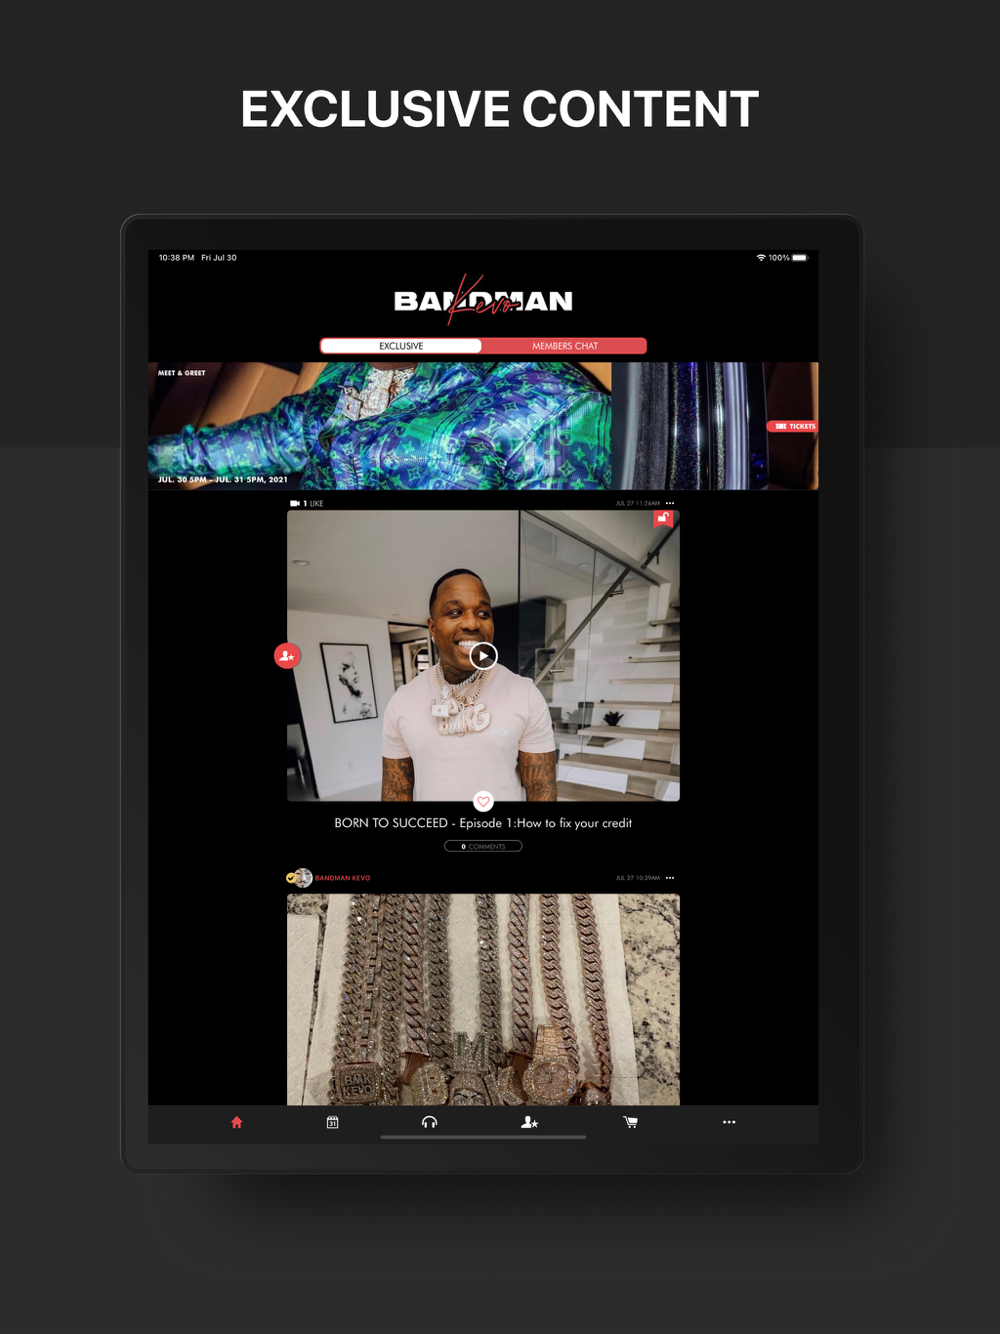The height and width of the screenshot is (1334, 1000).
Task: Open the shopping cart icon
Action: (630, 1122)
